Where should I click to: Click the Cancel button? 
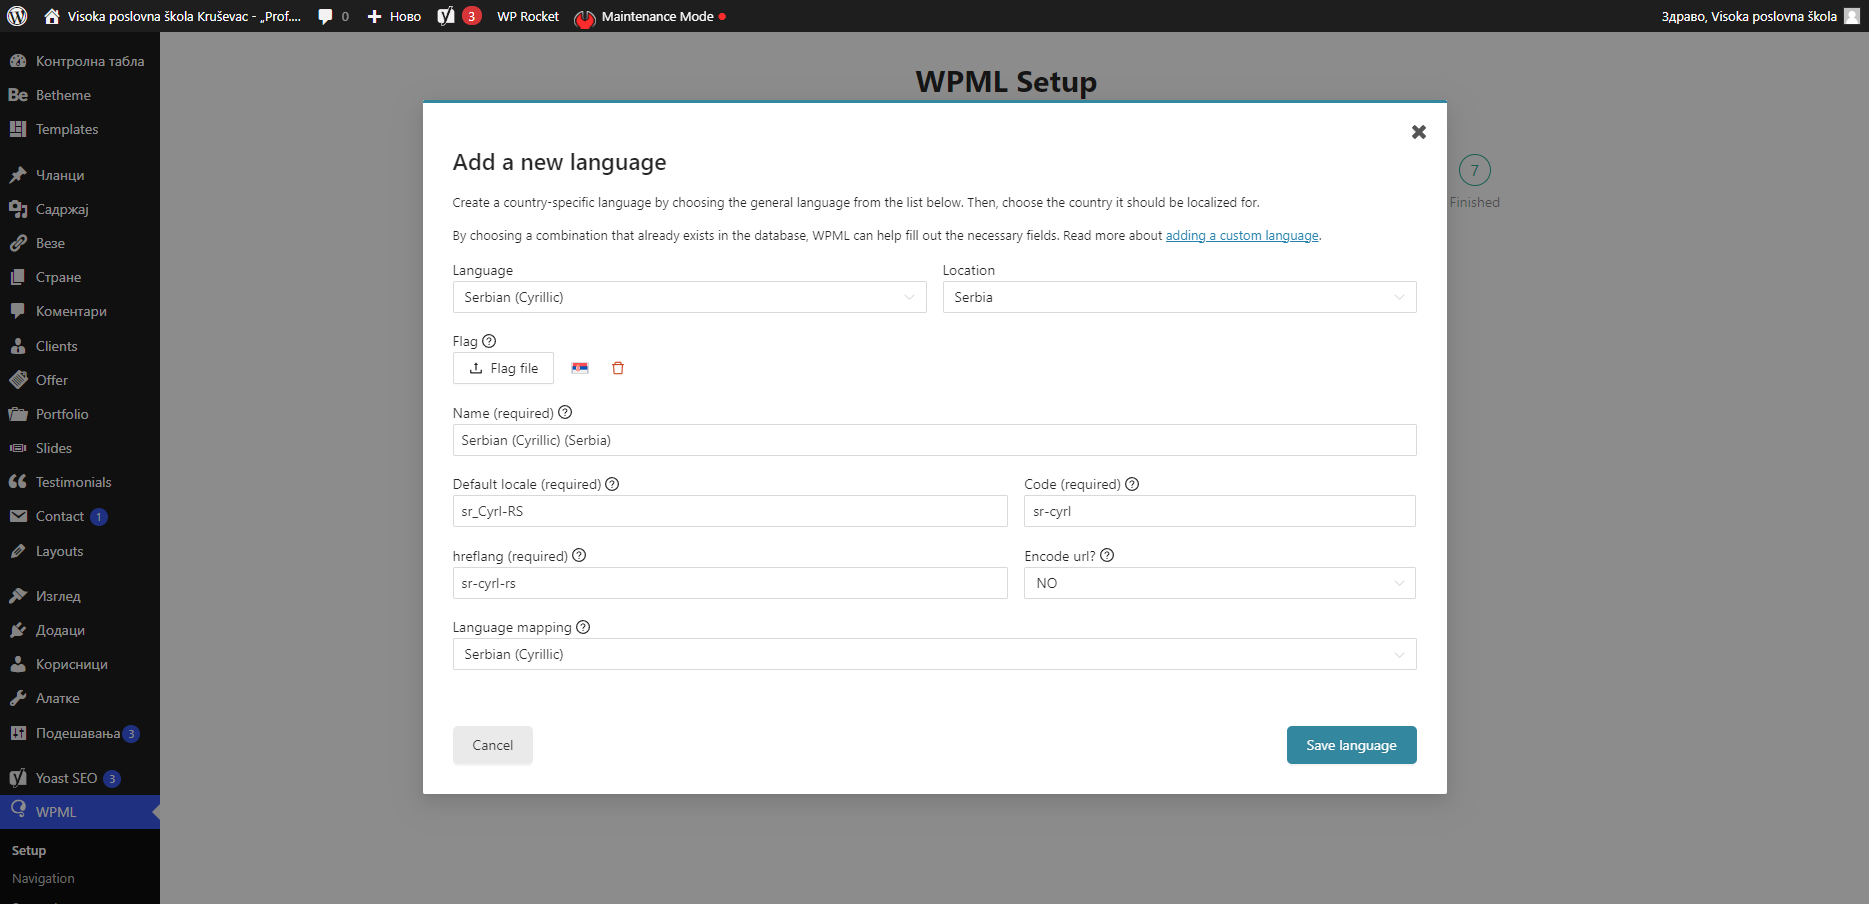(x=492, y=745)
